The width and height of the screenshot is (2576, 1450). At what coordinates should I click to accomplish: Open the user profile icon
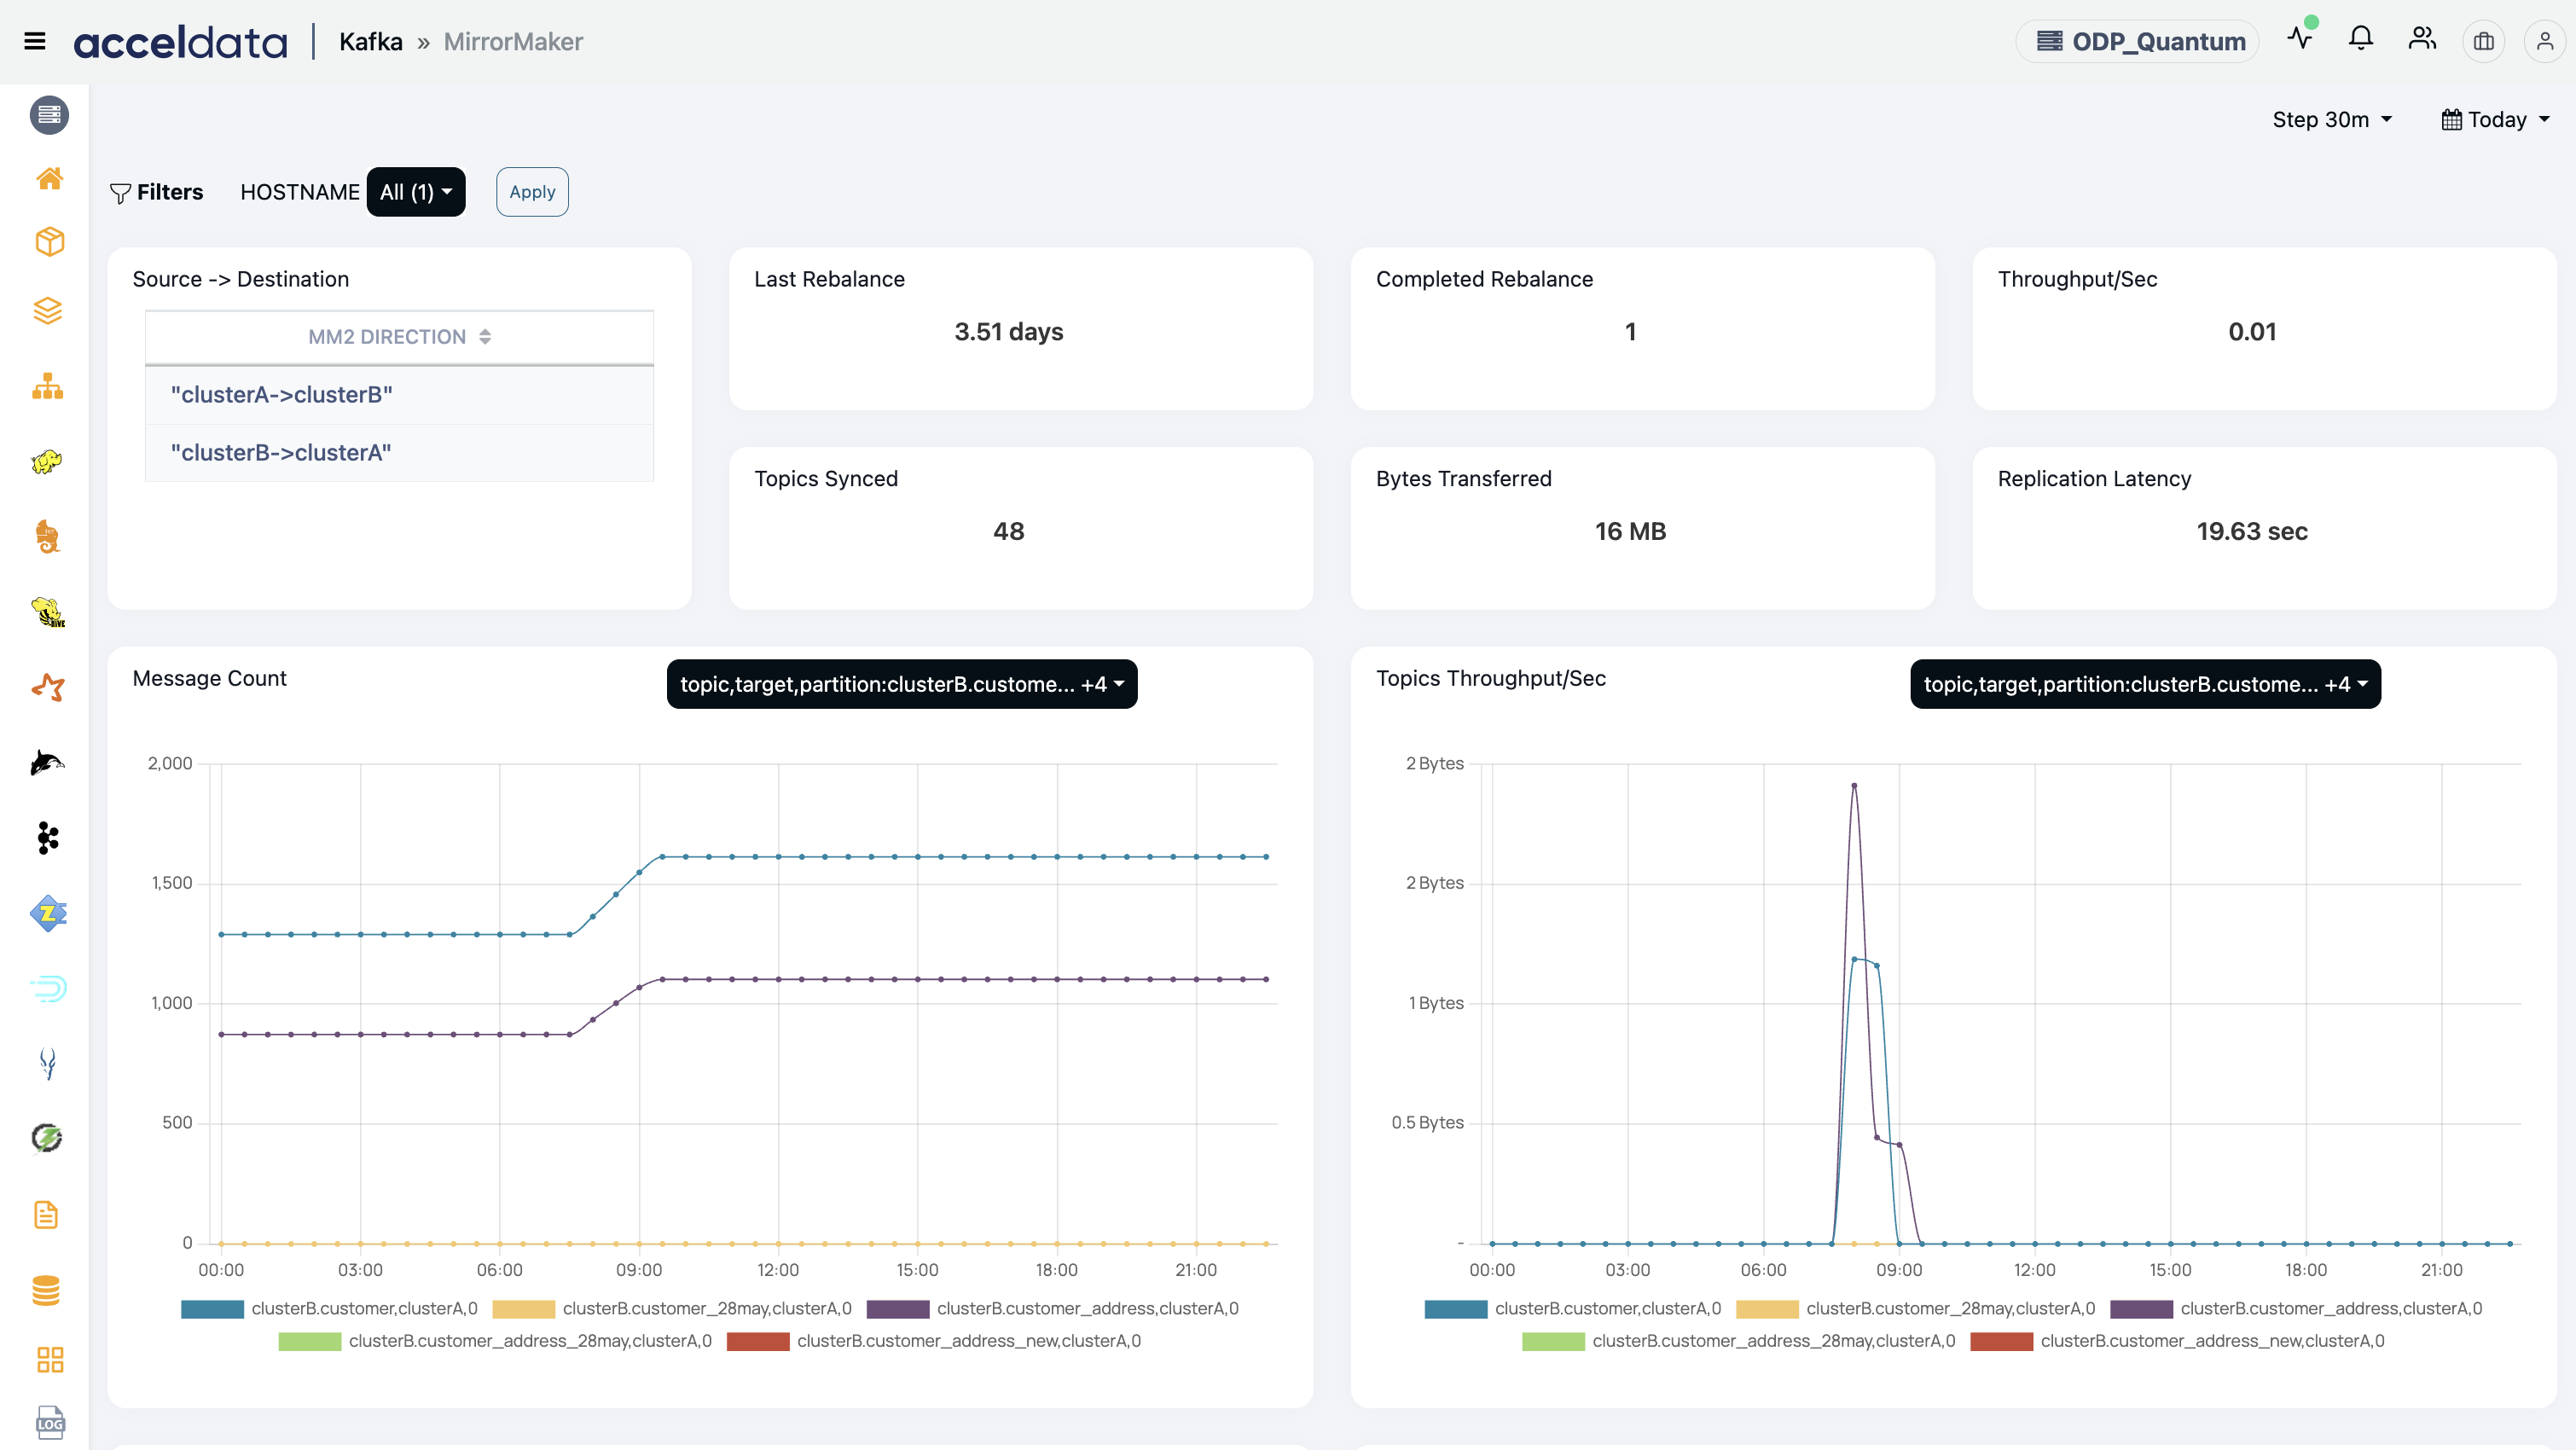tap(2545, 42)
